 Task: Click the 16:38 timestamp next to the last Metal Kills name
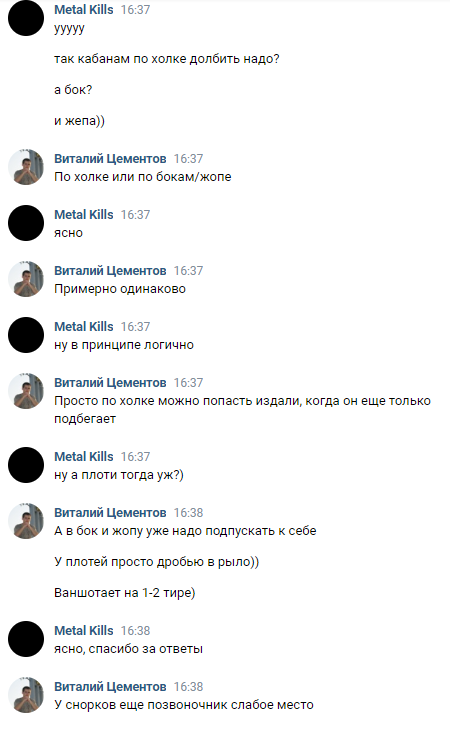(x=135, y=630)
